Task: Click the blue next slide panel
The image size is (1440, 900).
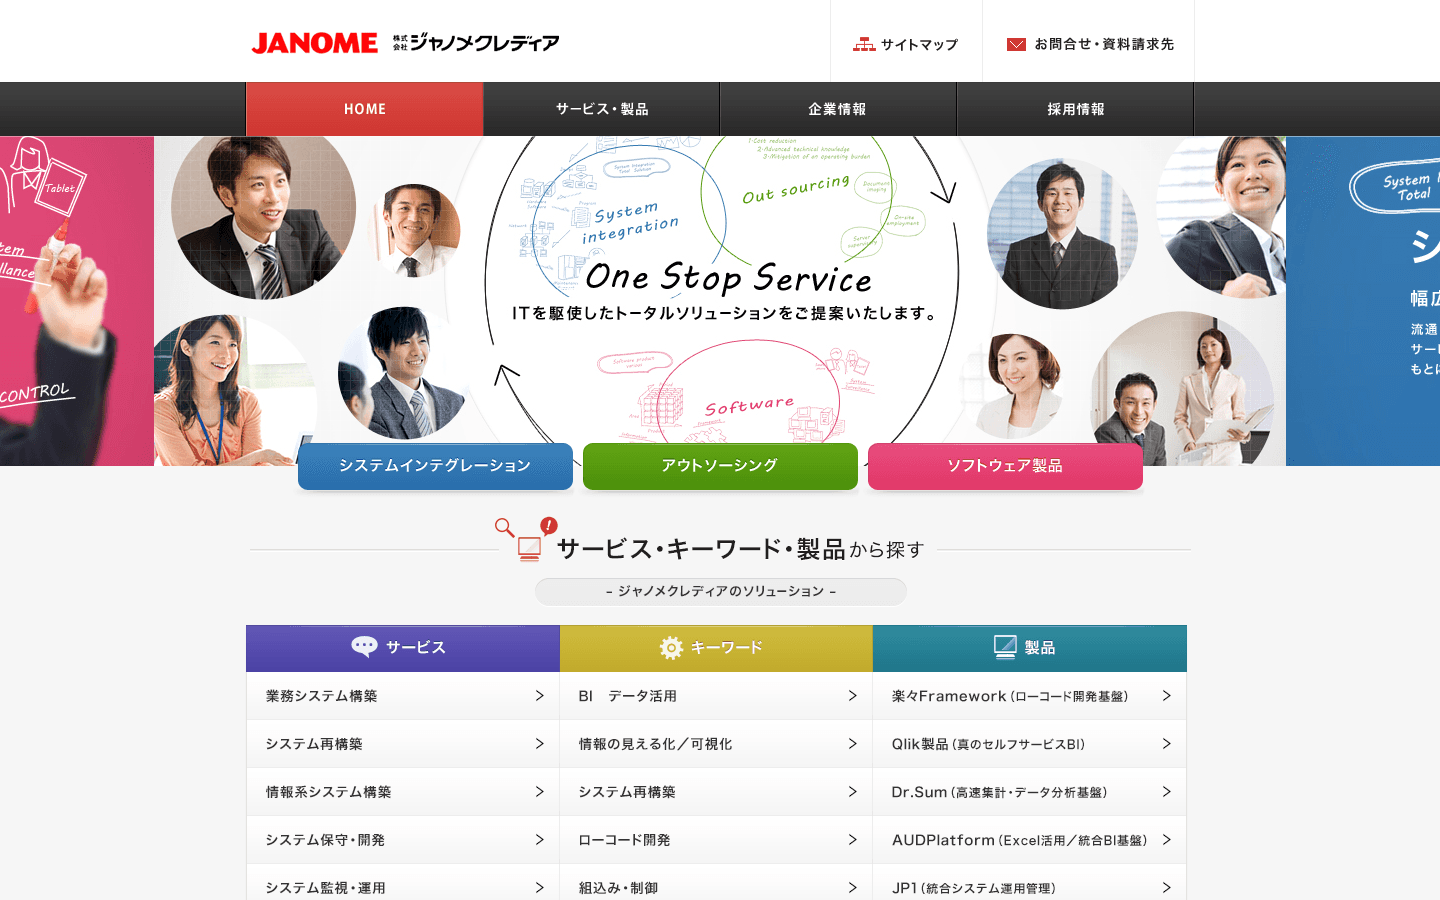Action: click(1363, 301)
